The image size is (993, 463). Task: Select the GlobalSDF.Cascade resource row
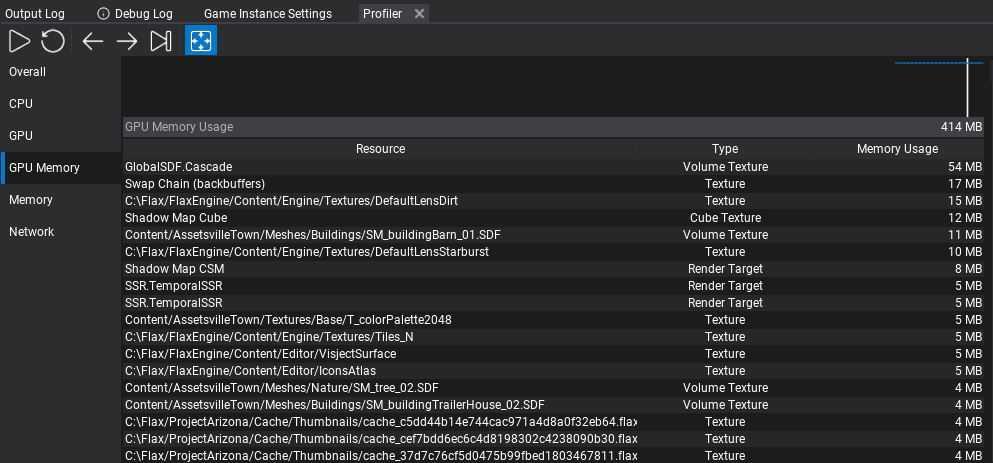coord(553,167)
